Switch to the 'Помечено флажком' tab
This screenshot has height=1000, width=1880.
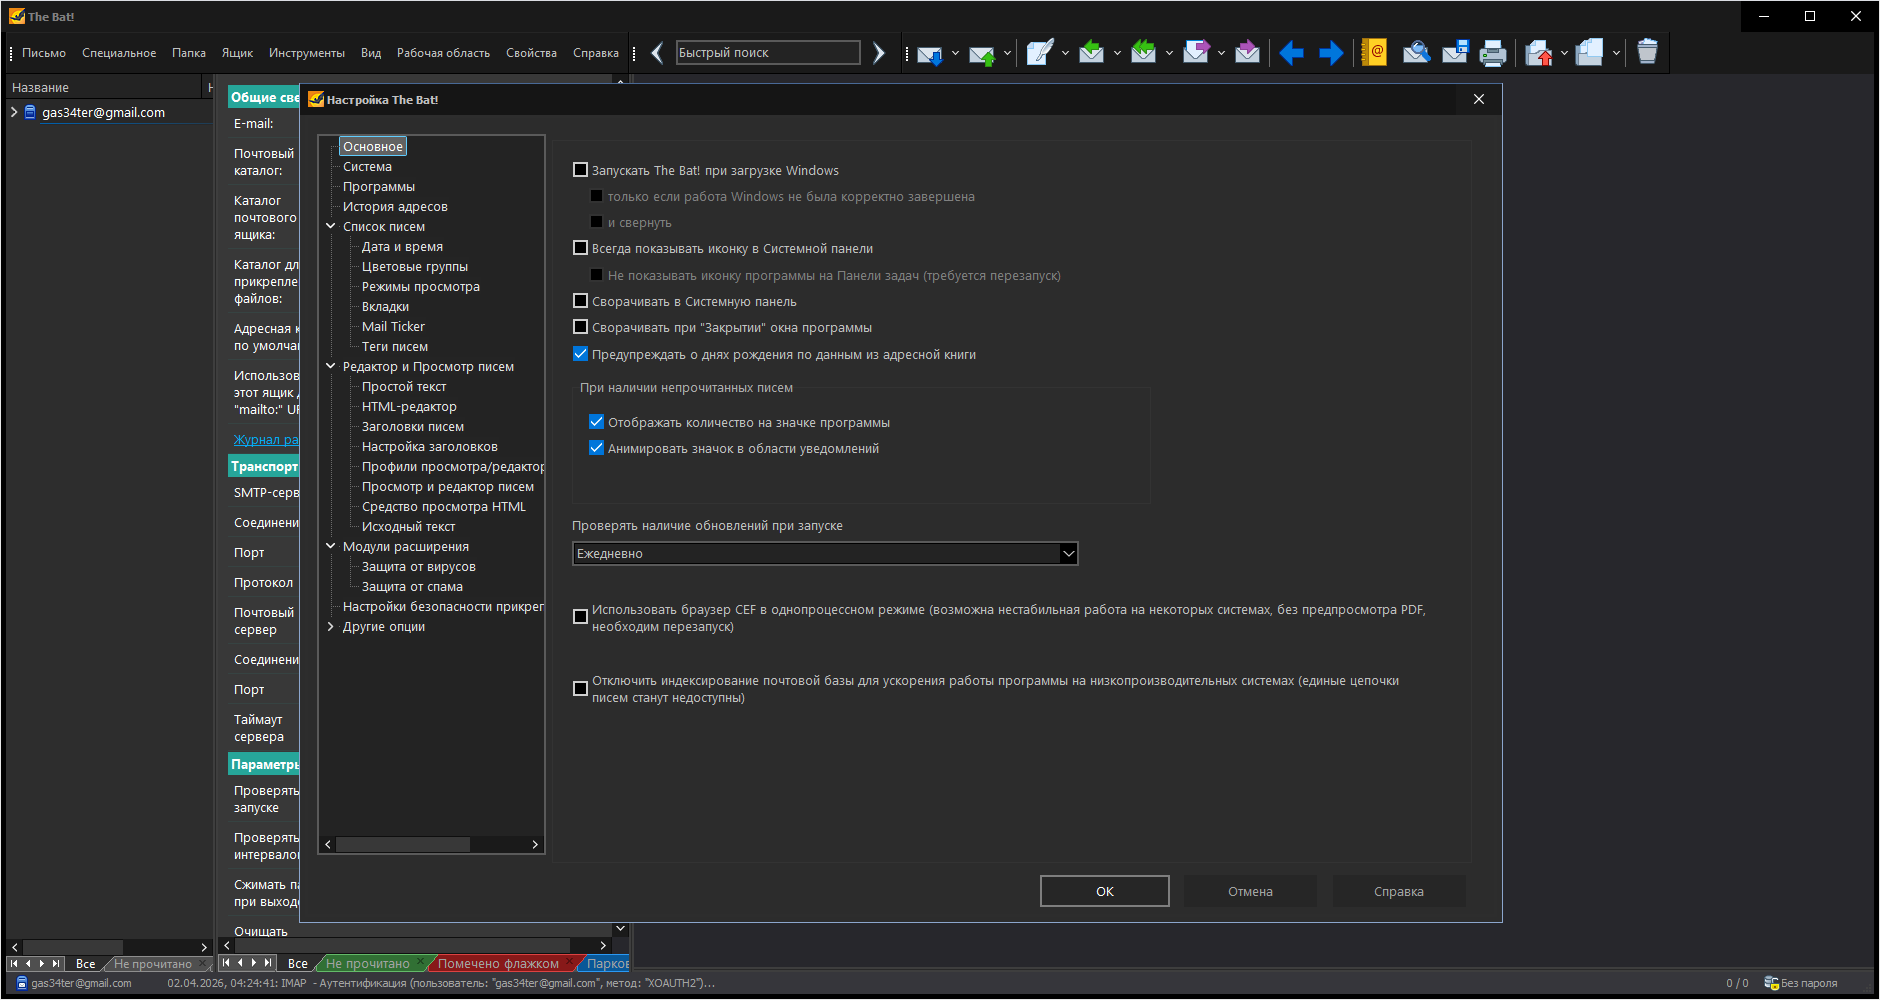(497, 964)
